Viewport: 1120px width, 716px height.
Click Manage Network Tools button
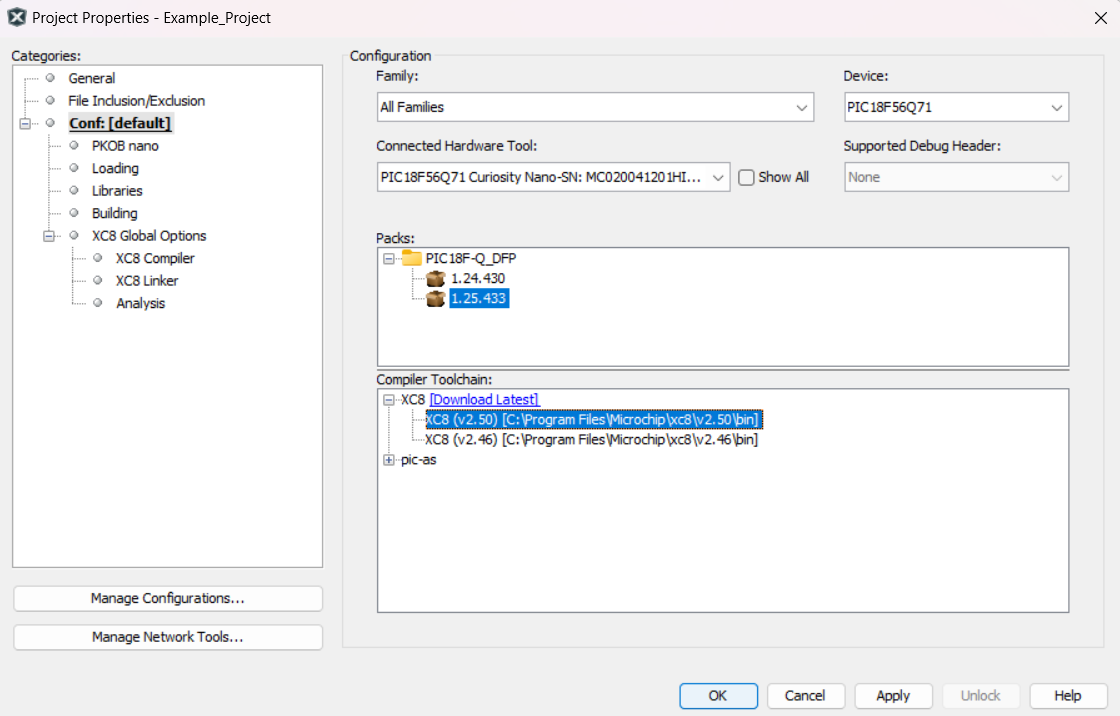coord(168,637)
